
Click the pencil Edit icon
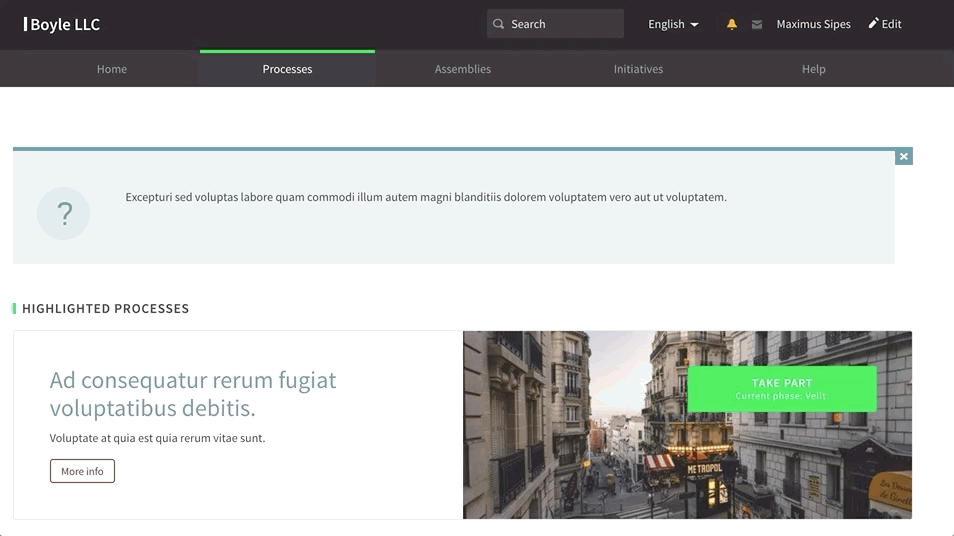pos(873,23)
